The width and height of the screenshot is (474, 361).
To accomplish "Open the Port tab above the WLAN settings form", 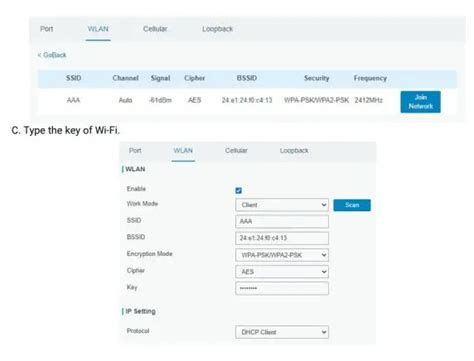I will pyautogui.click(x=135, y=150).
